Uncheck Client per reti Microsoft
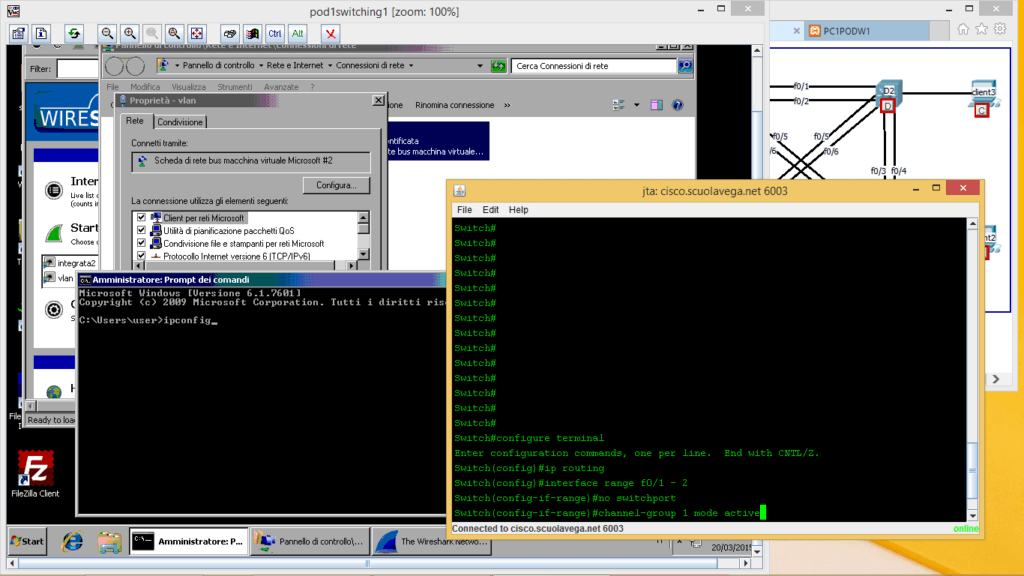 click(141, 217)
